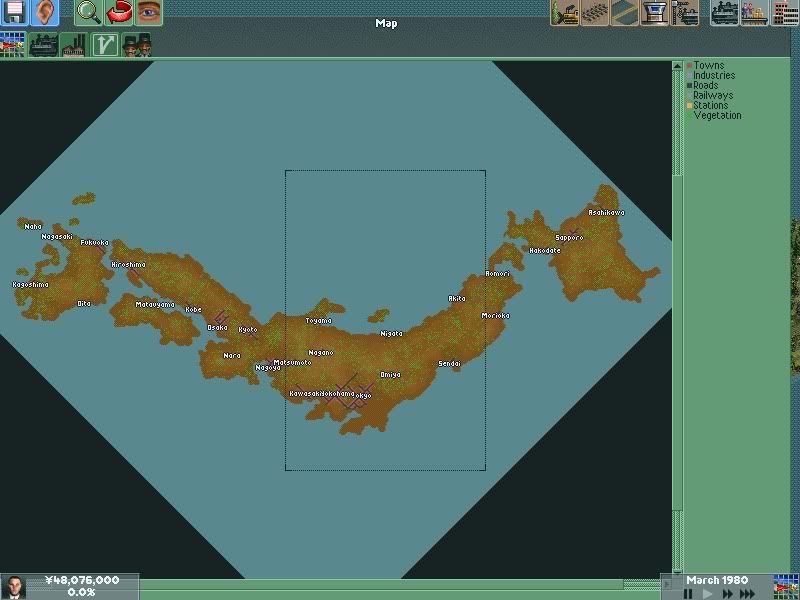Image resolution: width=800 pixels, height=600 pixels.
Task: Open the railway track construction tool
Action: click(x=594, y=12)
